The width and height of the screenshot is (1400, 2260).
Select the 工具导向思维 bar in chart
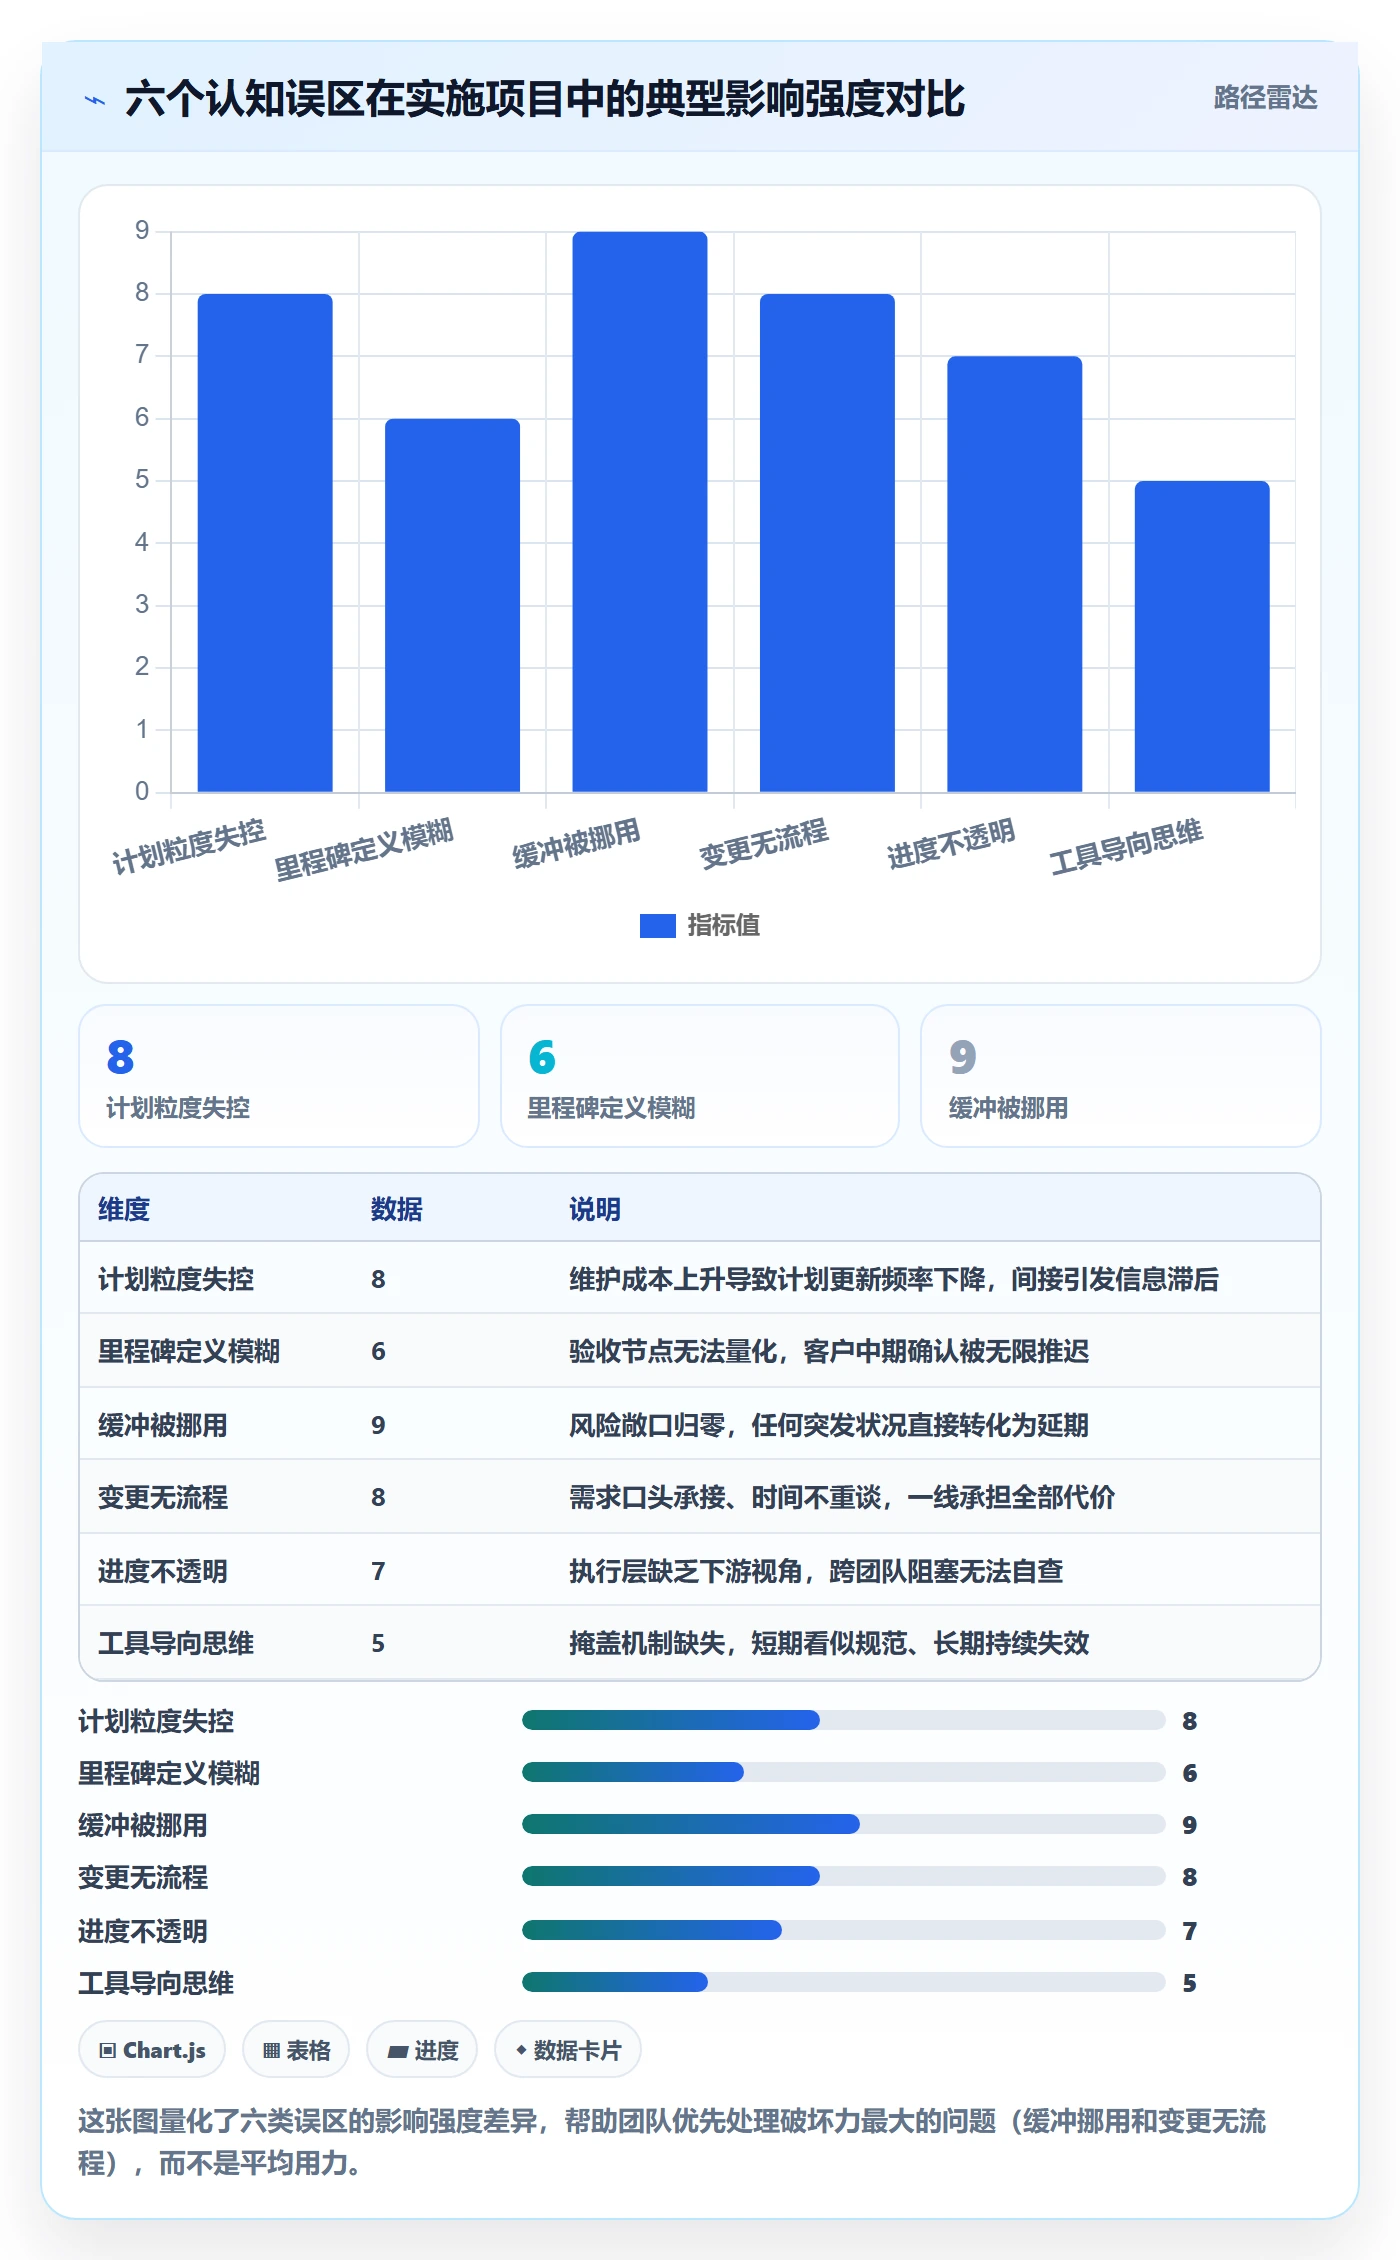pyautogui.click(x=1202, y=636)
